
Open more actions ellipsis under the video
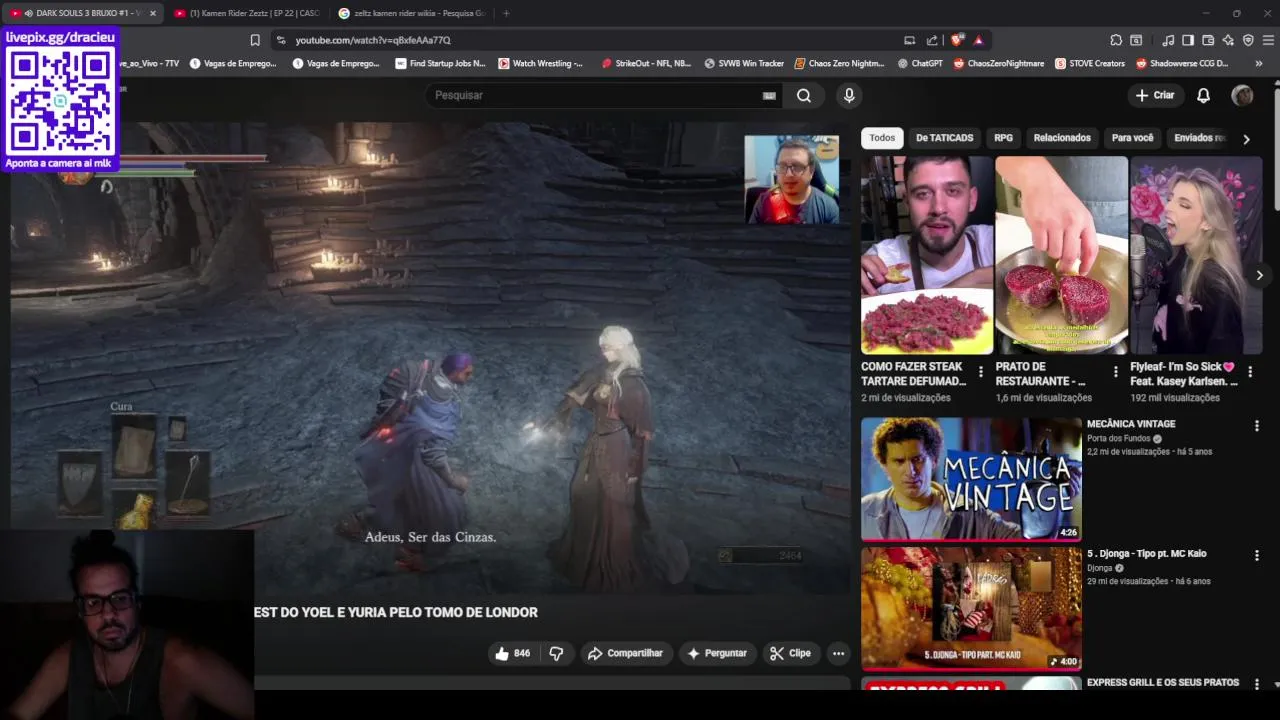pos(838,653)
